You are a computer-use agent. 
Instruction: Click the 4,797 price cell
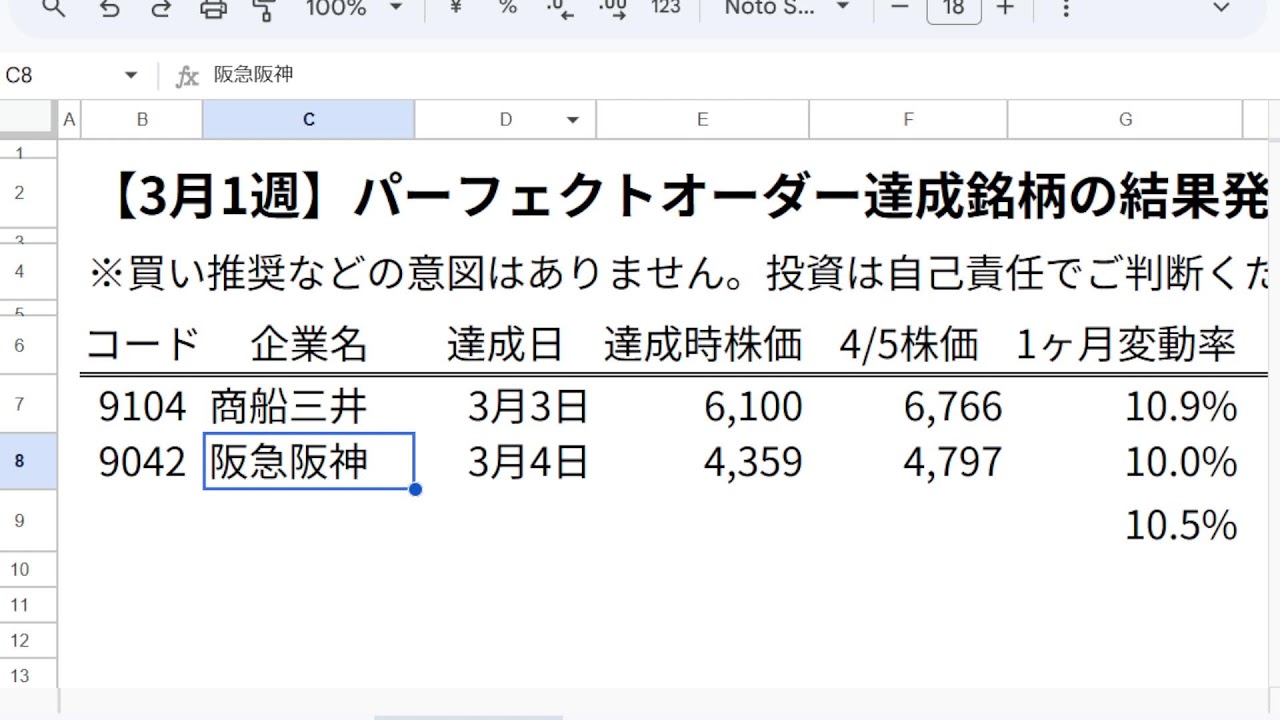pos(908,461)
